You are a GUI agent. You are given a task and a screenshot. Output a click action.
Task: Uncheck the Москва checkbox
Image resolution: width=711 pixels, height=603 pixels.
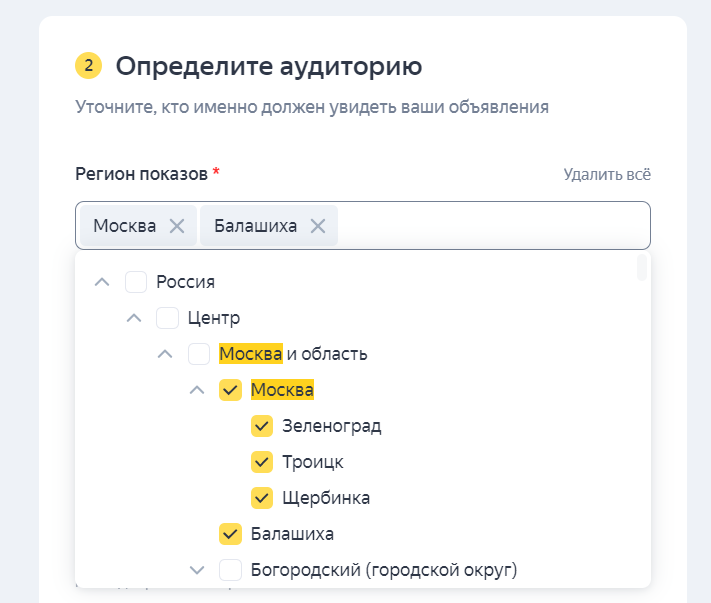pos(231,390)
